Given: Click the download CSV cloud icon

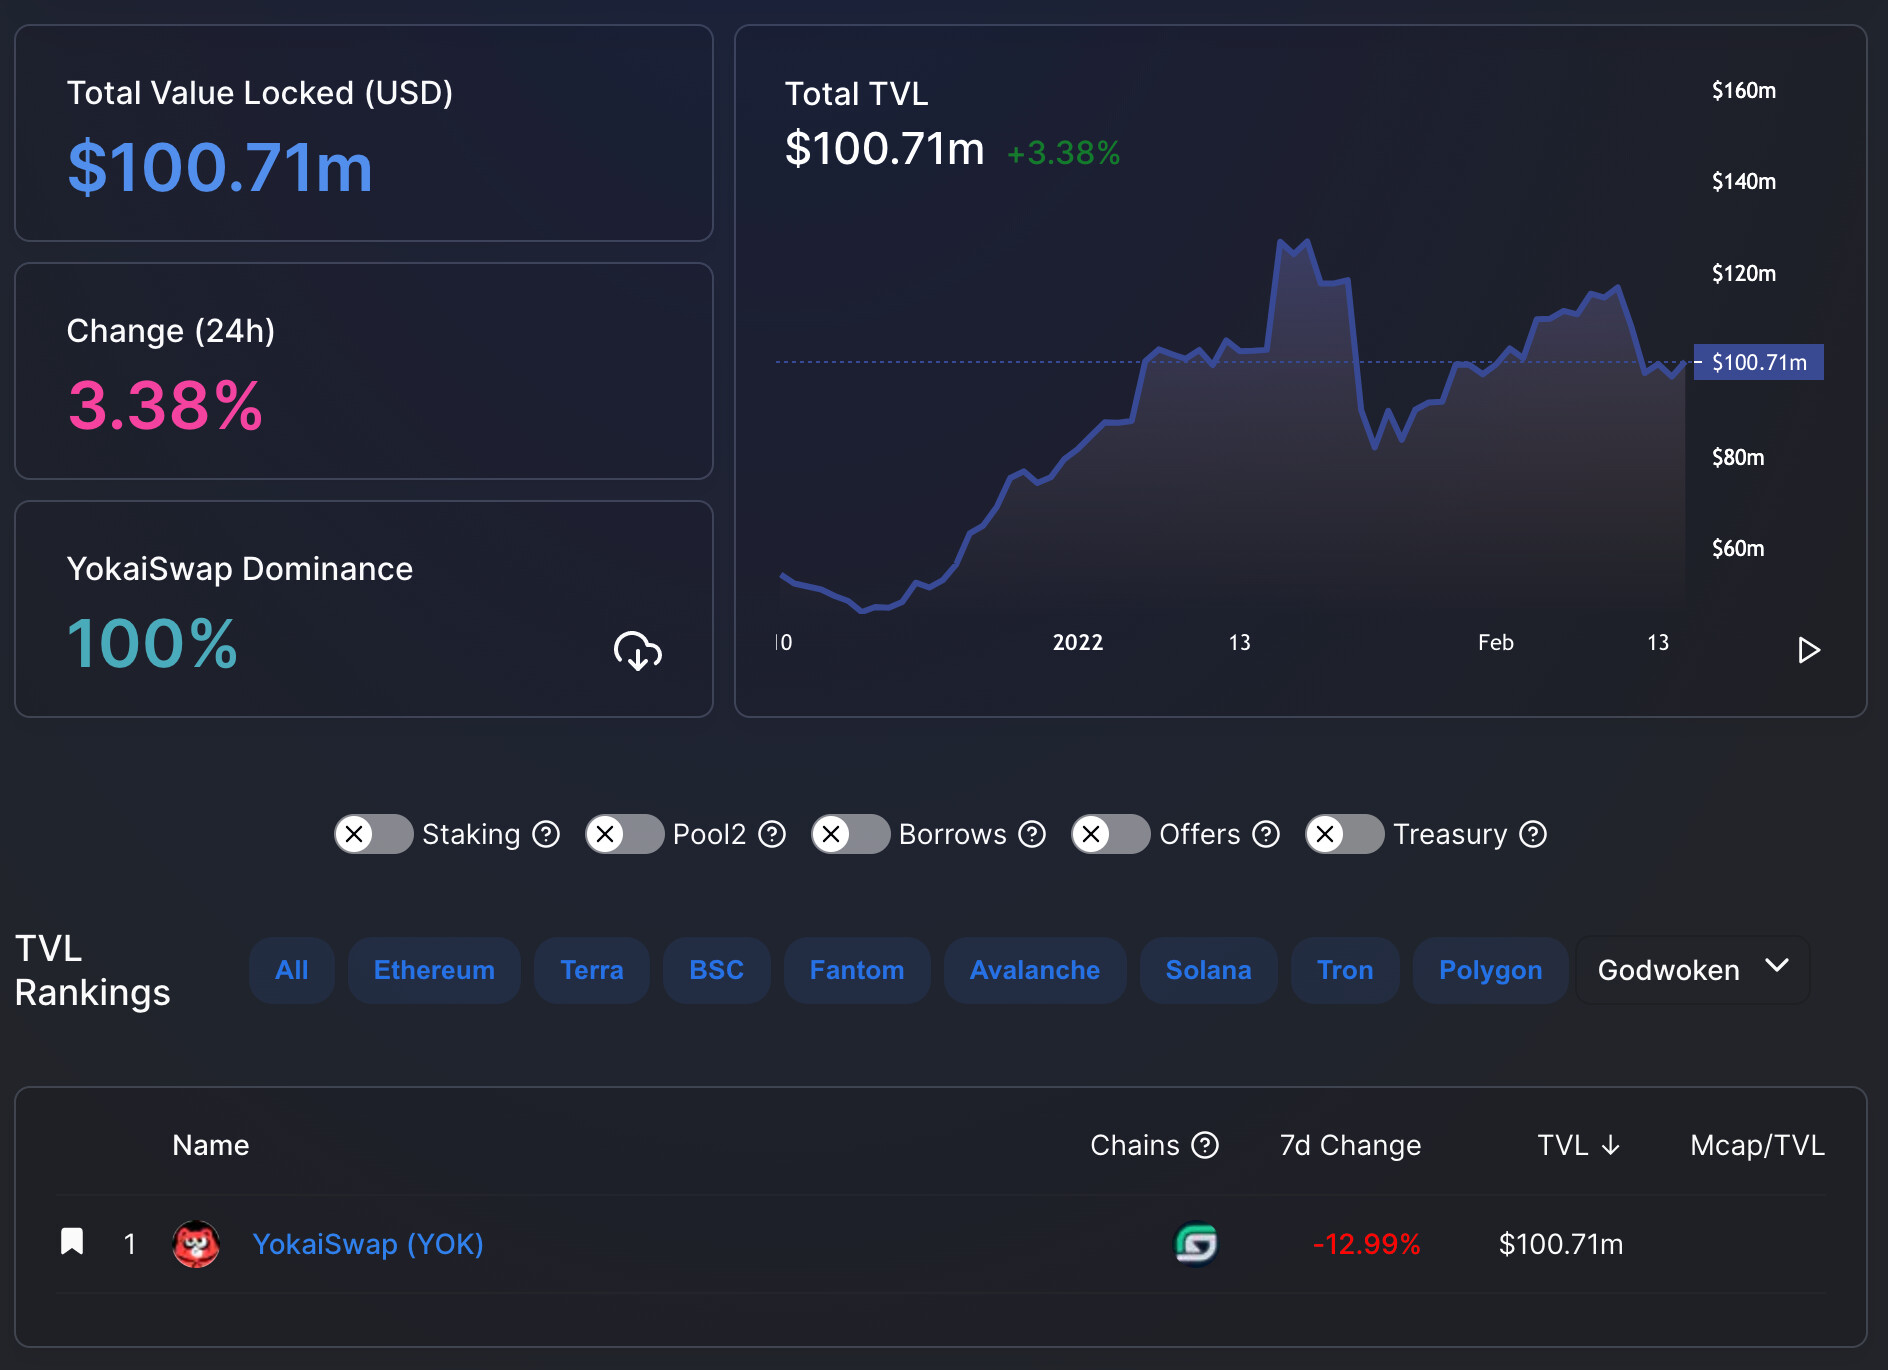Looking at the screenshot, I should (x=637, y=651).
